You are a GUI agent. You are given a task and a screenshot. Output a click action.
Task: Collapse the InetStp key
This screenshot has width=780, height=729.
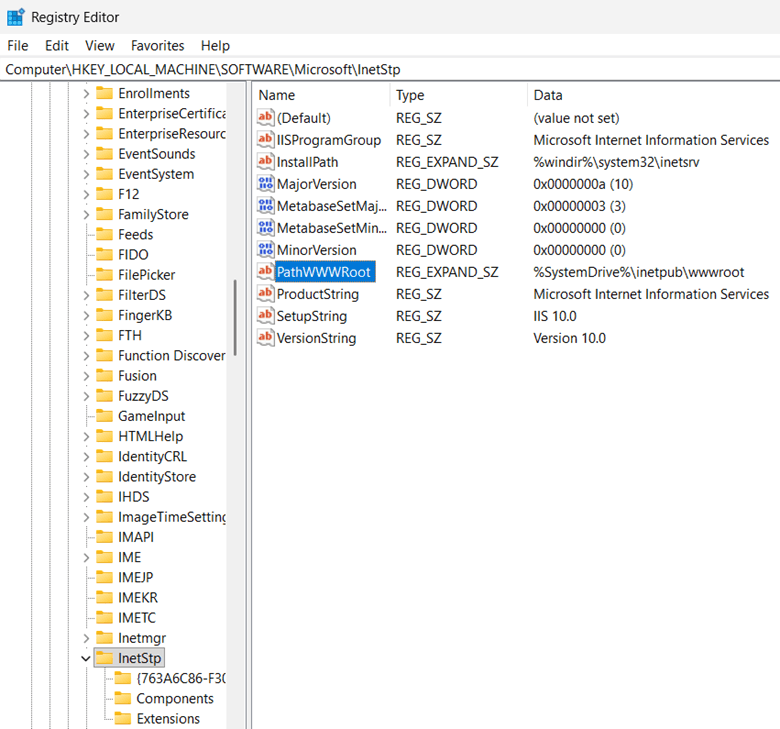(x=86, y=658)
